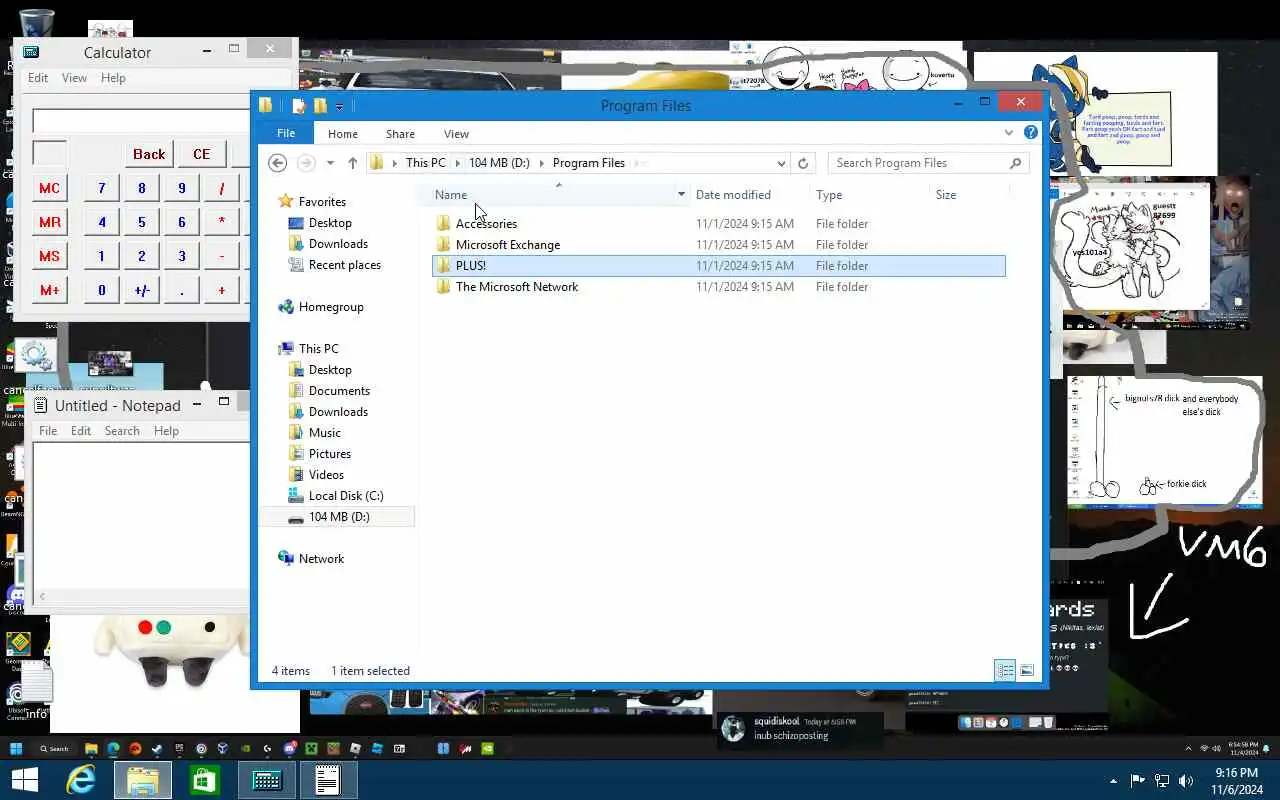Viewport: 1280px width, 800px height.
Task: Expand the ribbon with the chevron
Action: point(1008,132)
